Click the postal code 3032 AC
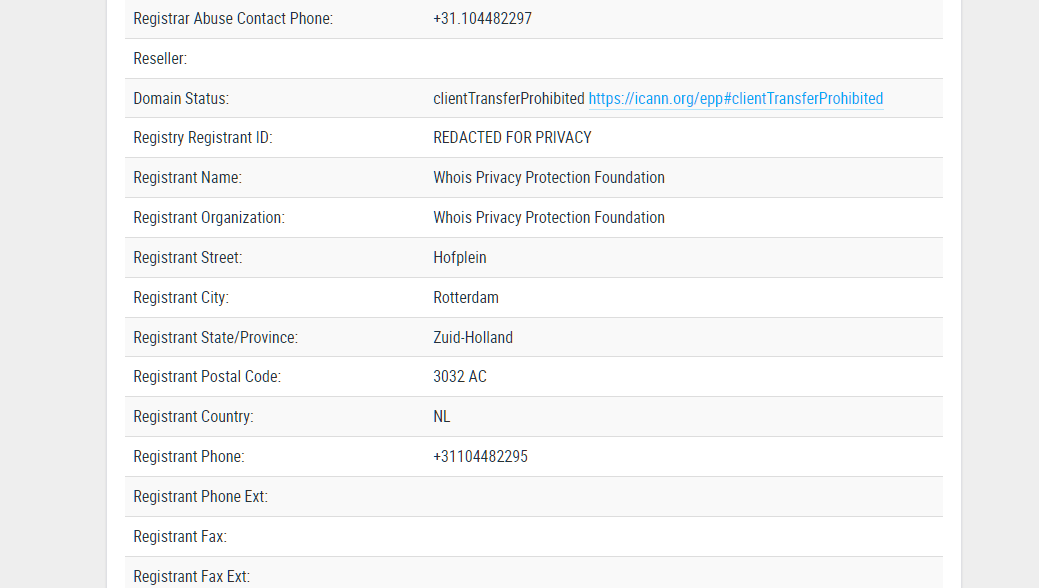Image resolution: width=1039 pixels, height=588 pixels. [x=460, y=377]
